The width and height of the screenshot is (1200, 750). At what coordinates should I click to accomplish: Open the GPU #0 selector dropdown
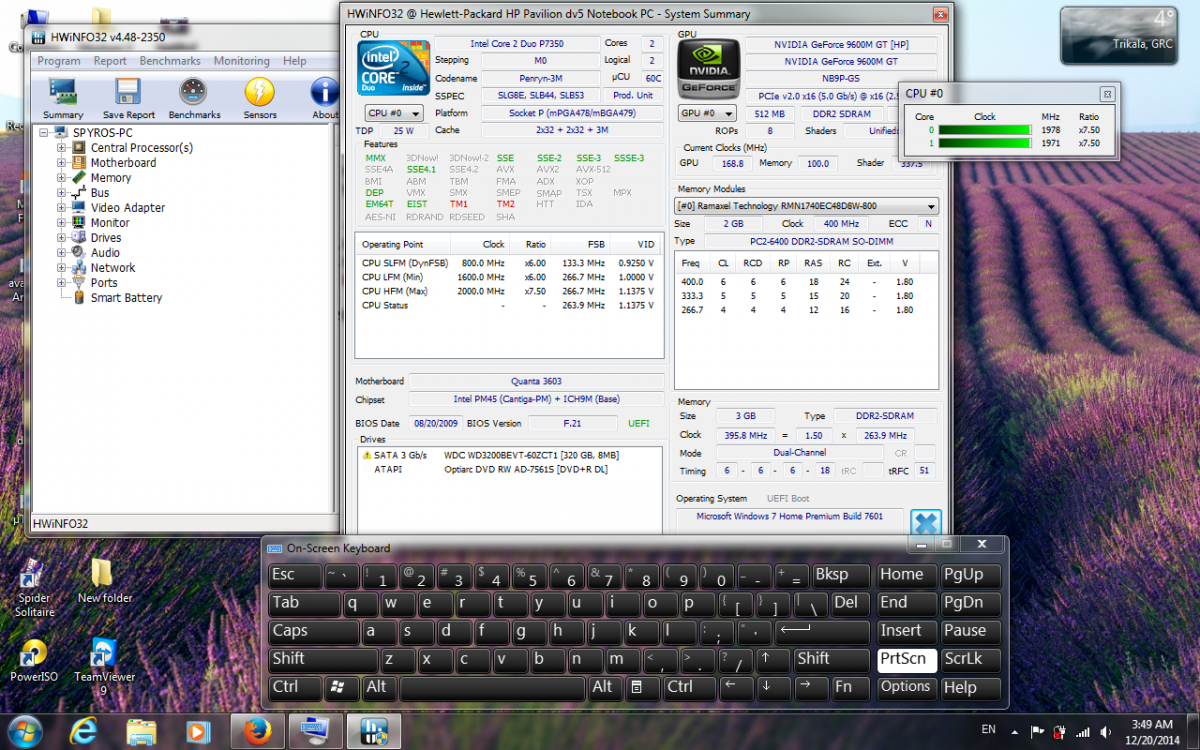pyautogui.click(x=707, y=113)
